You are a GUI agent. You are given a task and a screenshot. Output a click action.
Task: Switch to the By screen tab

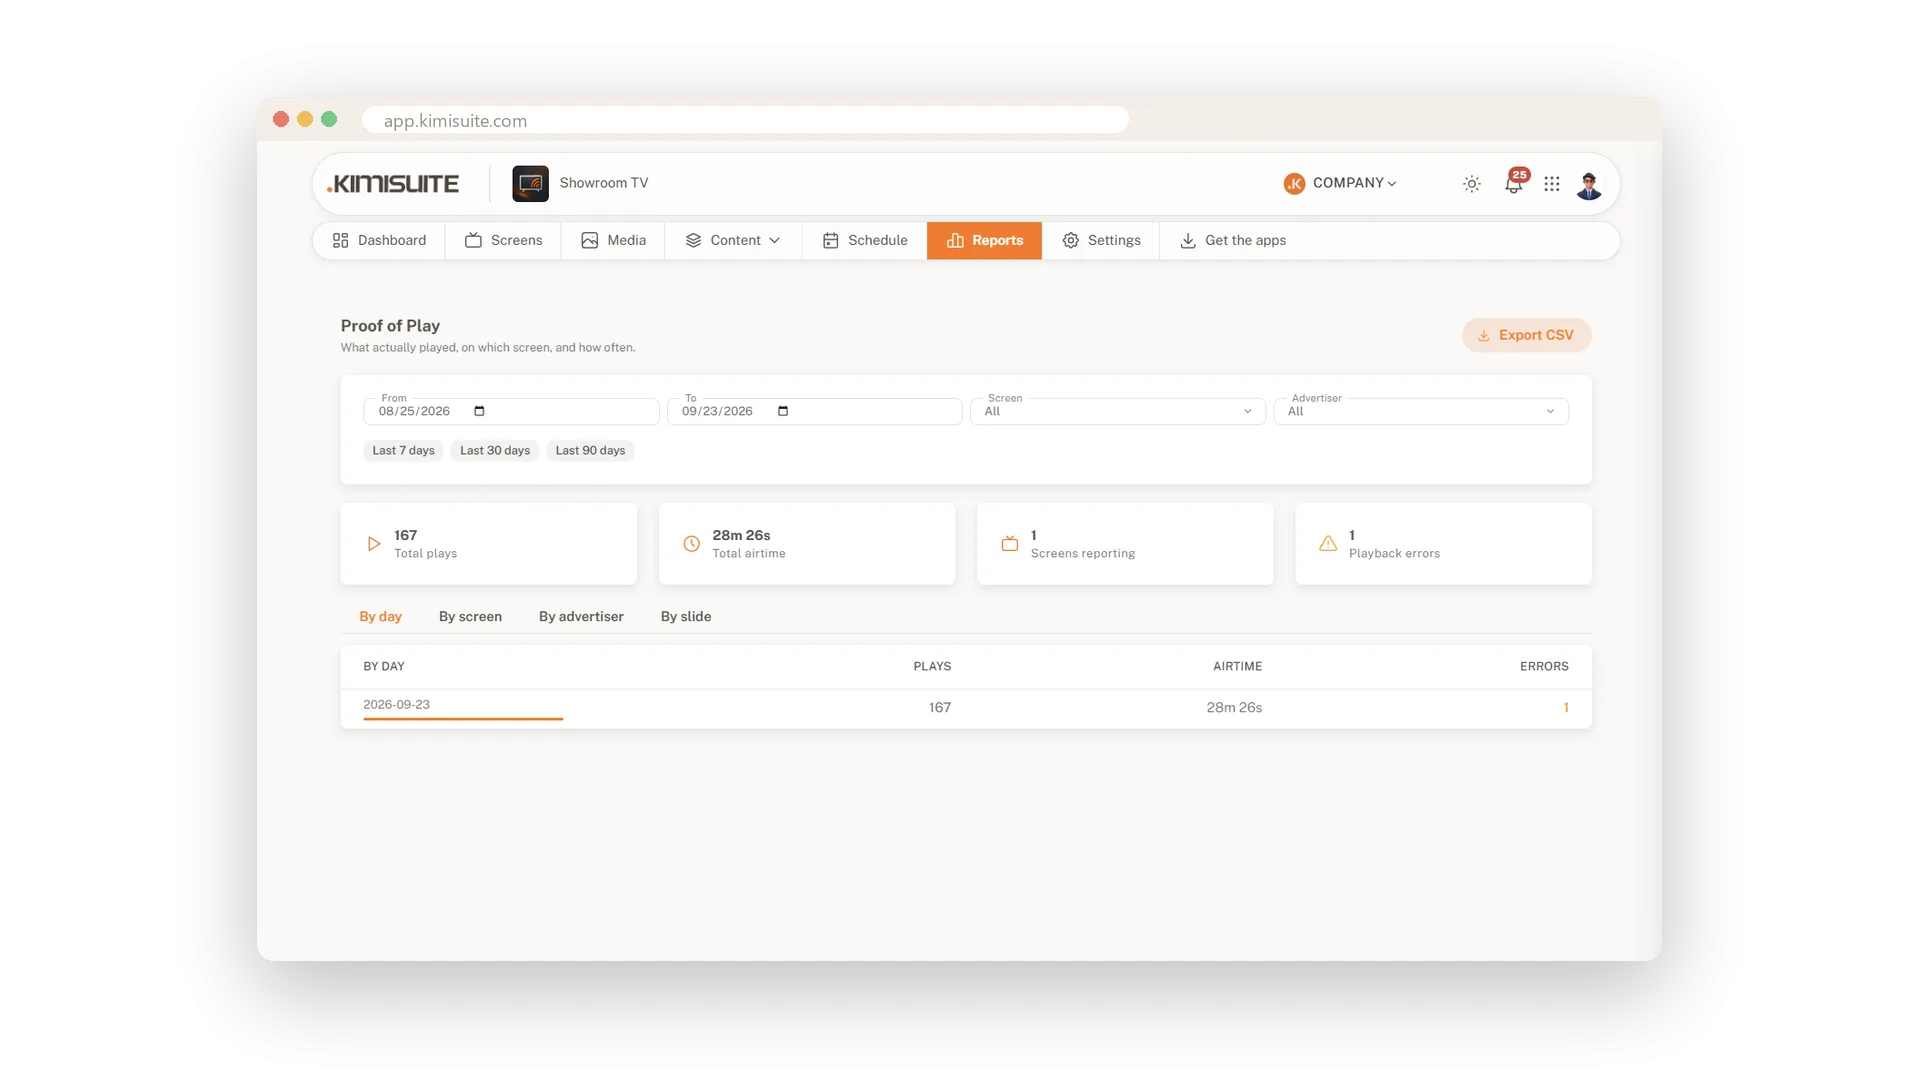click(x=470, y=617)
